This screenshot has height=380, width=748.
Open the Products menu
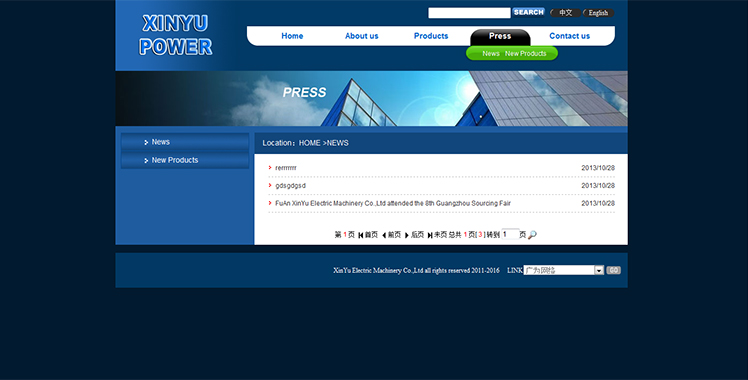click(x=431, y=36)
